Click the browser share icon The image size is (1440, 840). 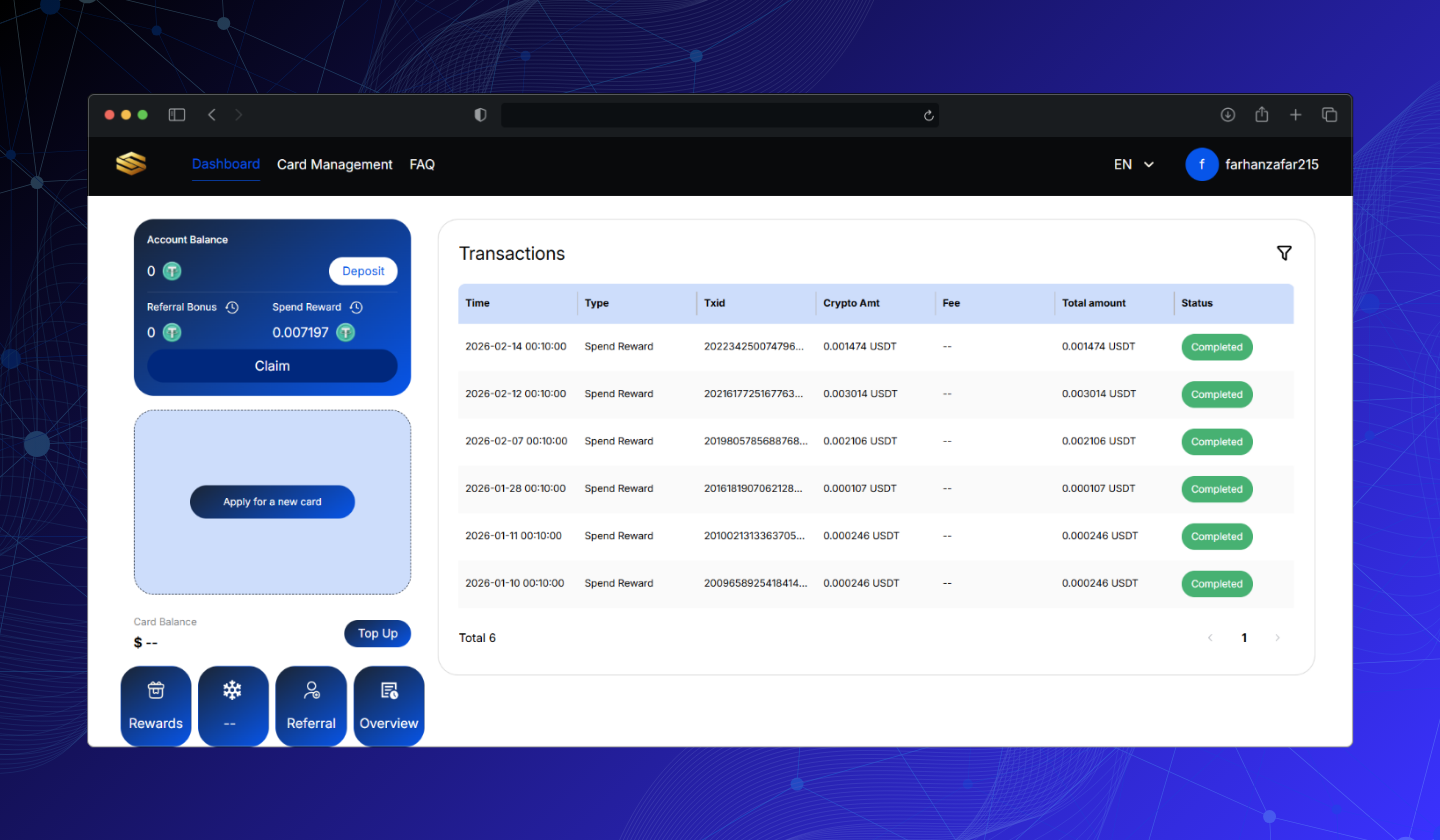1262,115
